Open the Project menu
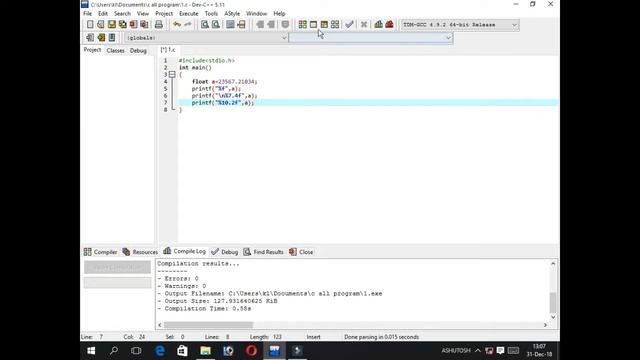Viewport: 640px width, 360px height. 164,13
